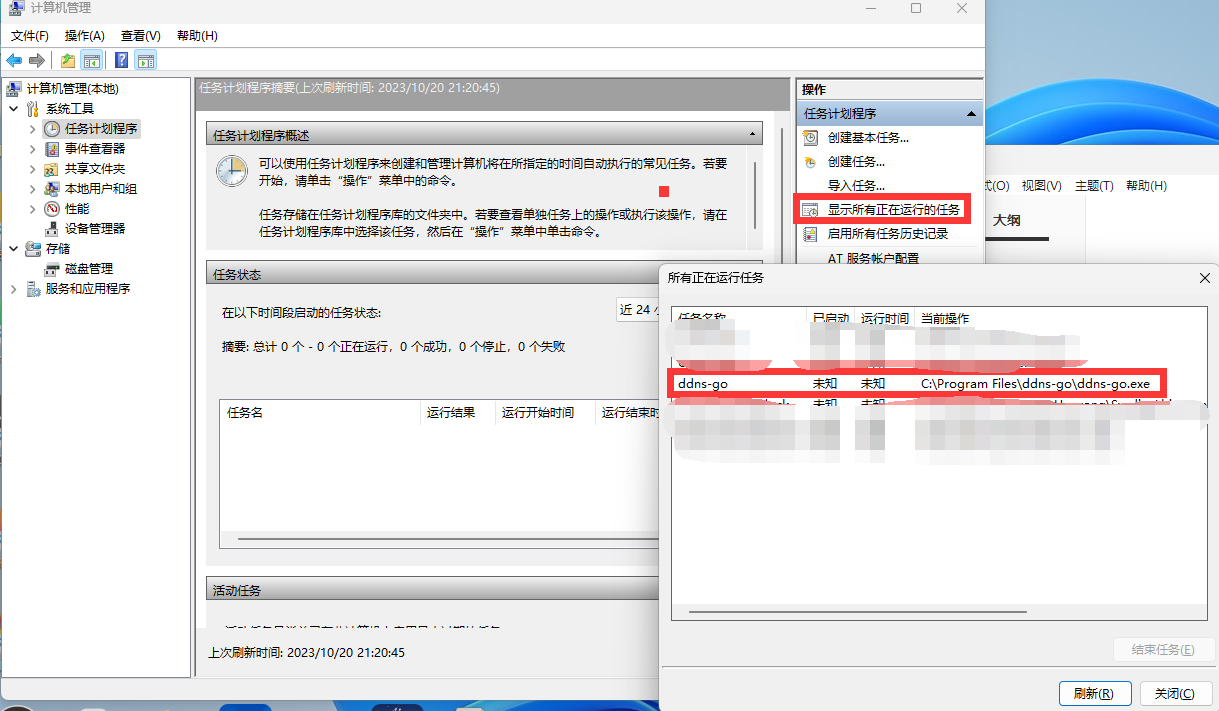The image size is (1219, 711).
Task: Click the 创建任务 icon in actions pane
Action: pyautogui.click(x=811, y=162)
